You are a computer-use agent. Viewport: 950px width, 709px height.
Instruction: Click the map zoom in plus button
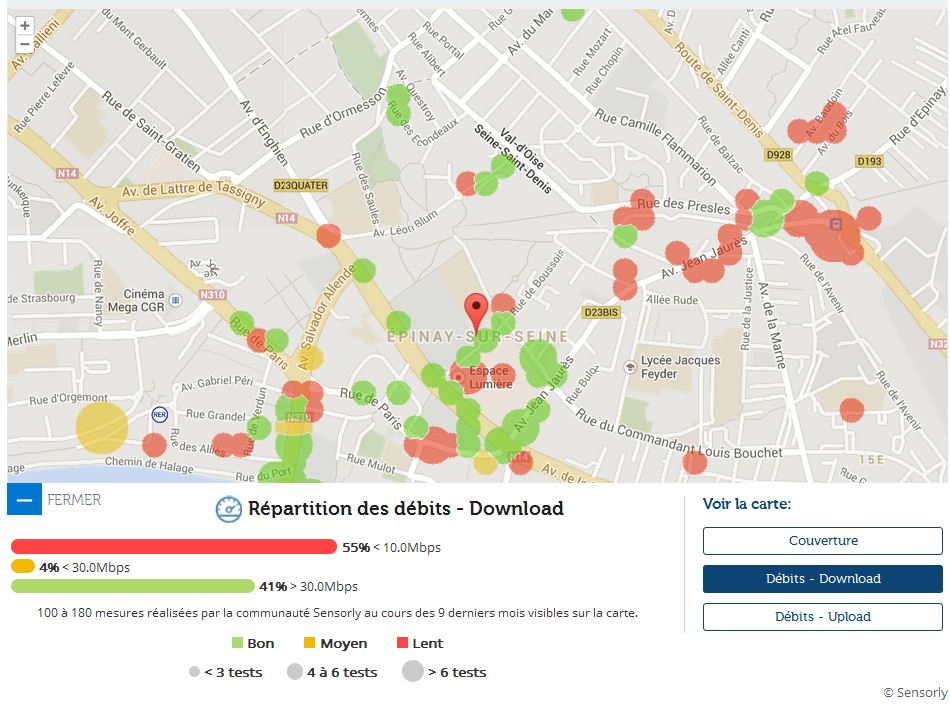25,26
